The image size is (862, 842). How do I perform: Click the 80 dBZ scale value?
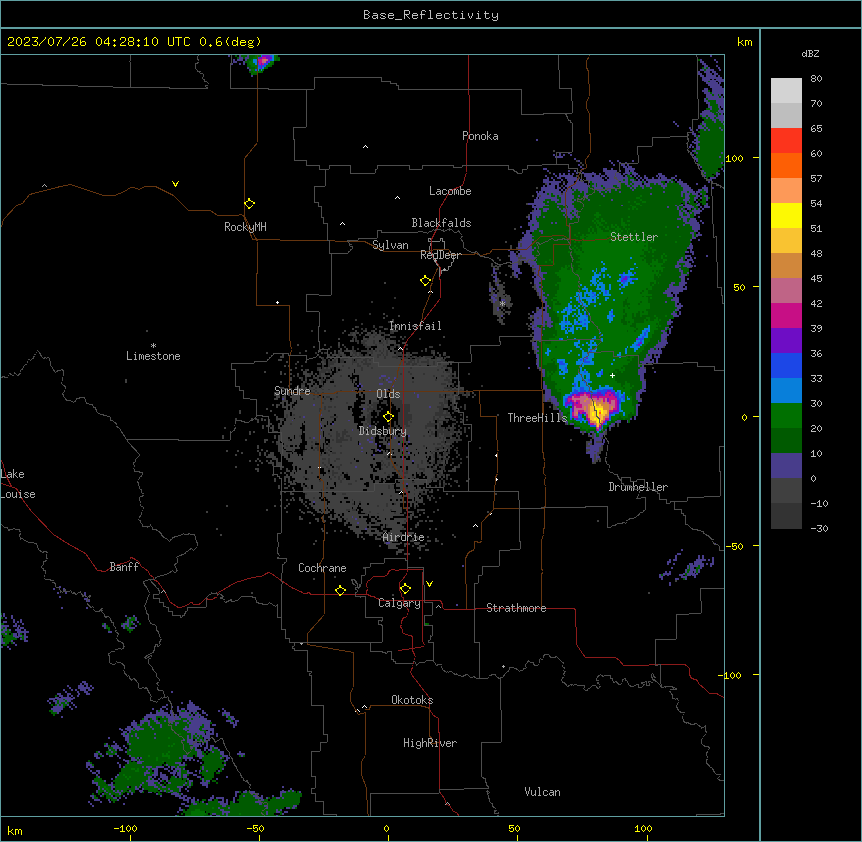point(816,79)
